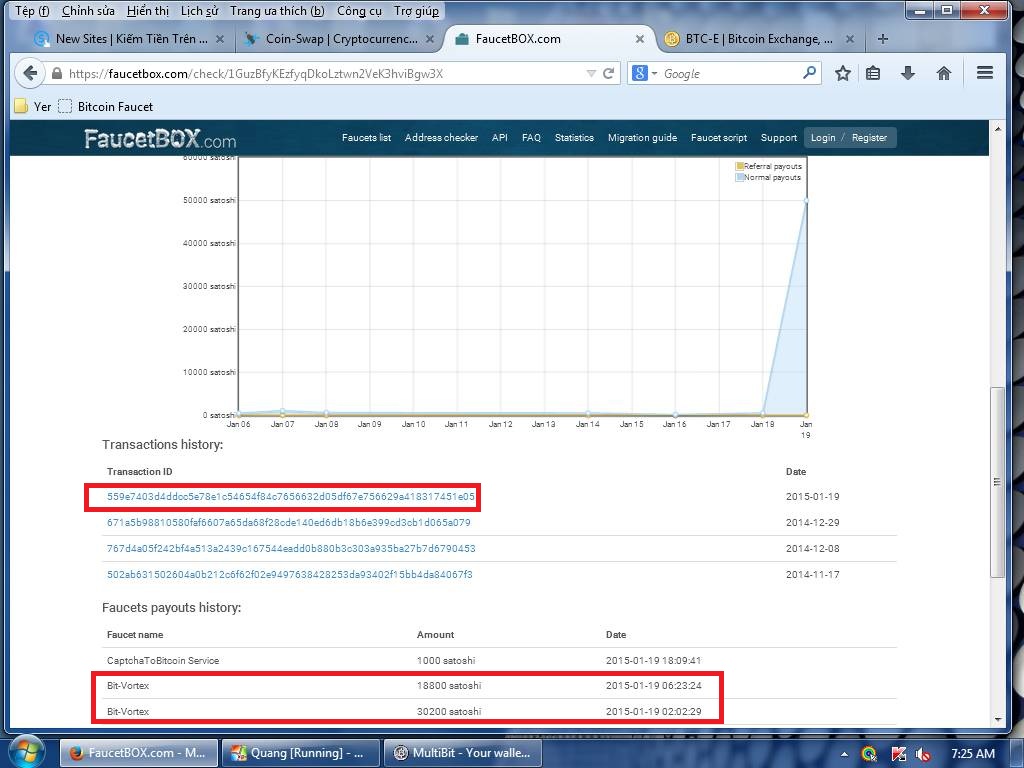The width and height of the screenshot is (1024, 768).
Task: Open the Trang ưa thích menu
Action: click(x=277, y=11)
